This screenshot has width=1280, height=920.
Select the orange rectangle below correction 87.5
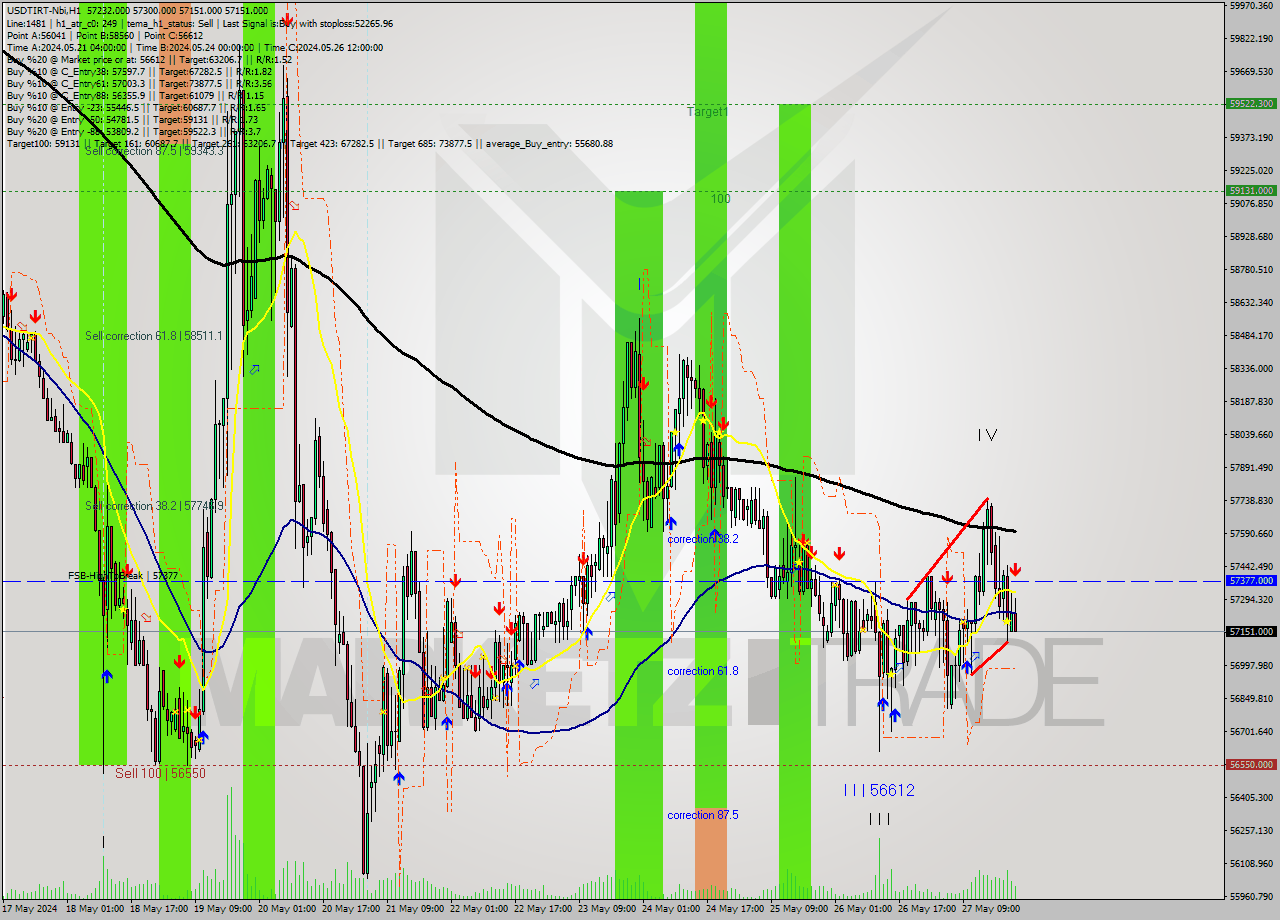pyautogui.click(x=711, y=853)
